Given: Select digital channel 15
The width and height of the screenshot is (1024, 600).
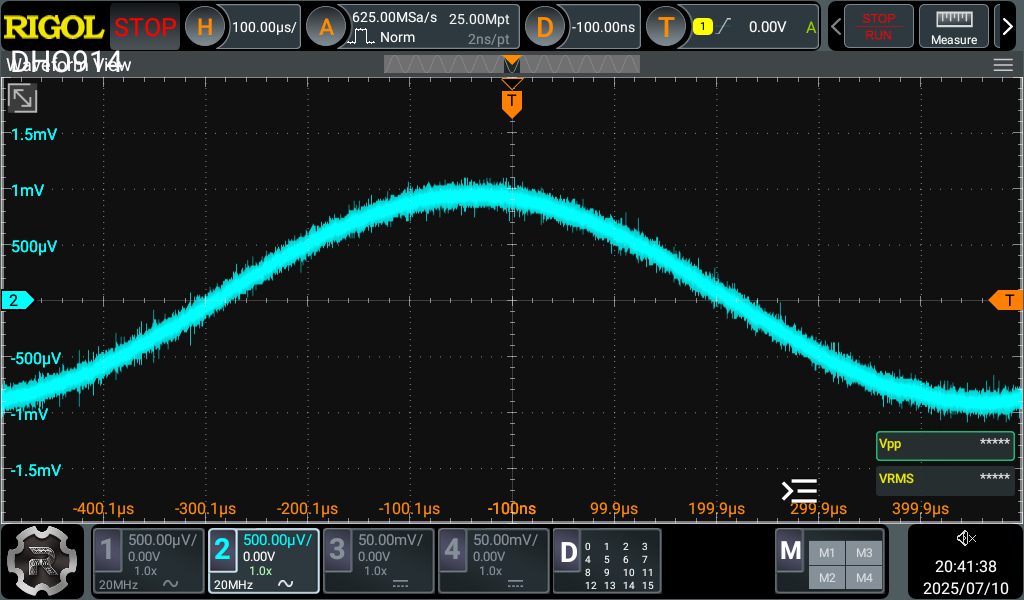Looking at the screenshot, I should 647,586.
